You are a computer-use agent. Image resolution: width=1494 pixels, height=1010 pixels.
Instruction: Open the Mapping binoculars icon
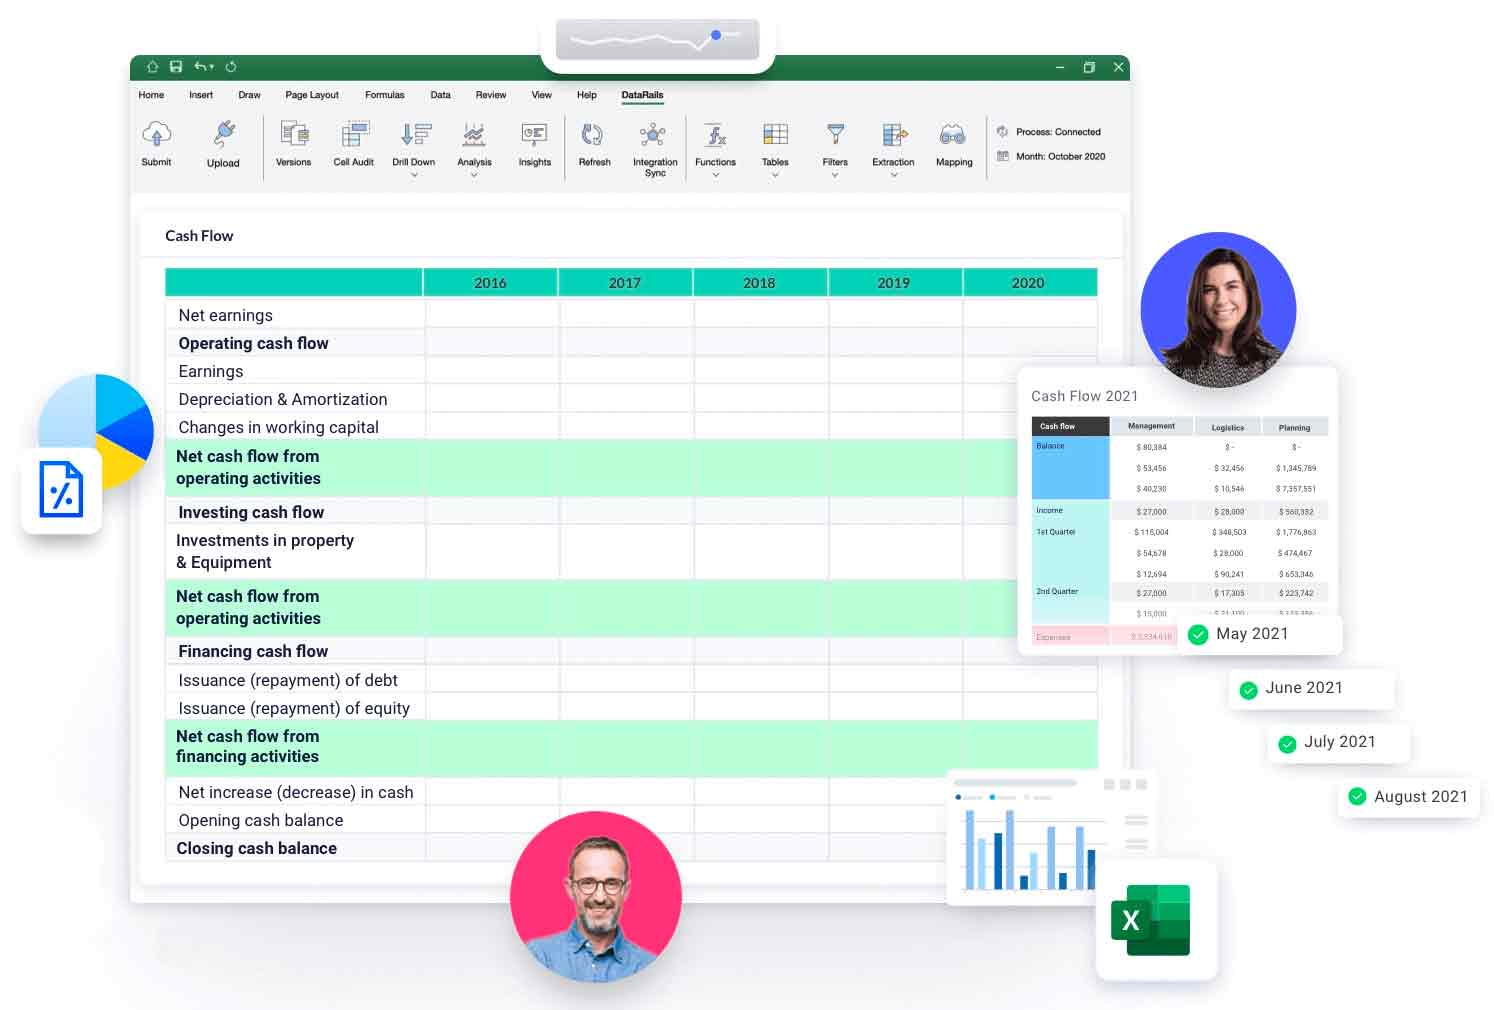[953, 134]
